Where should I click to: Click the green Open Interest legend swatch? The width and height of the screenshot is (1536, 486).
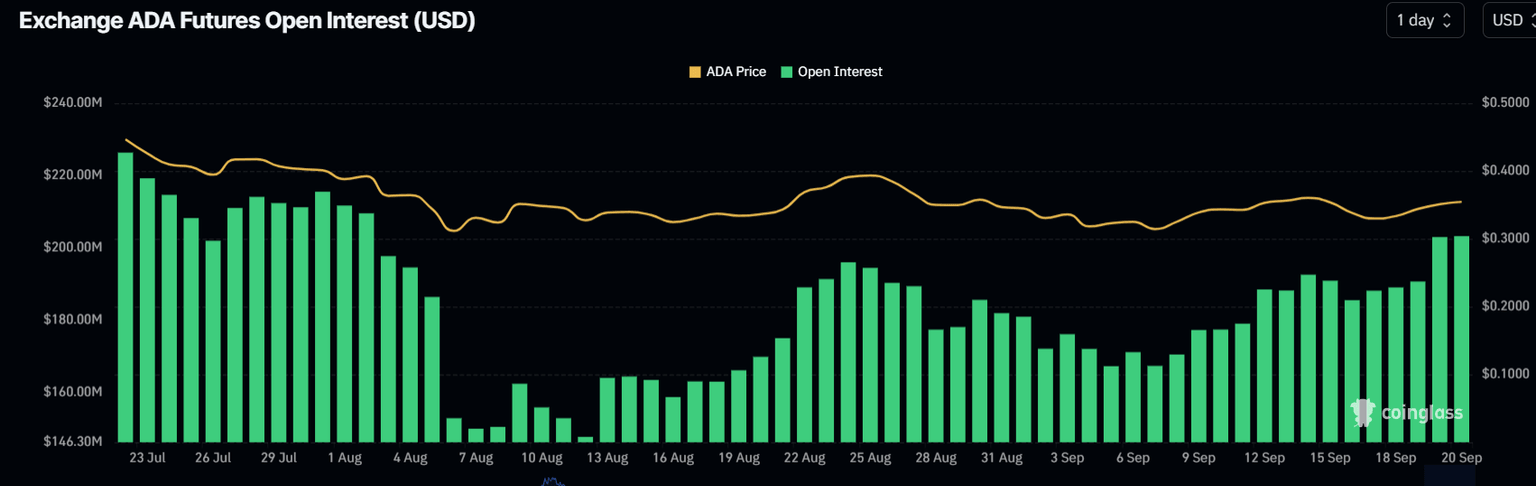pos(787,72)
